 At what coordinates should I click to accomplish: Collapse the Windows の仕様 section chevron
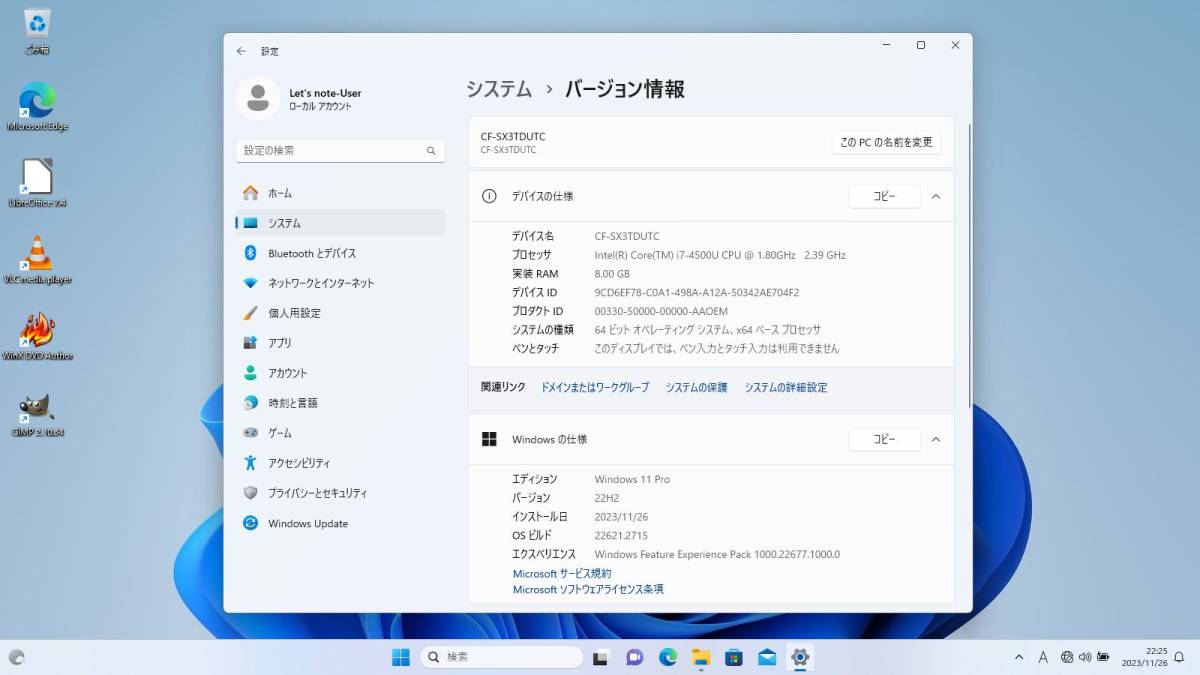tap(935, 439)
